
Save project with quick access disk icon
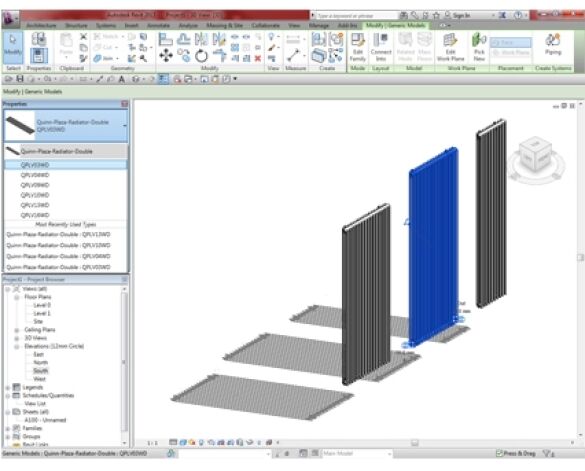[x=20, y=79]
